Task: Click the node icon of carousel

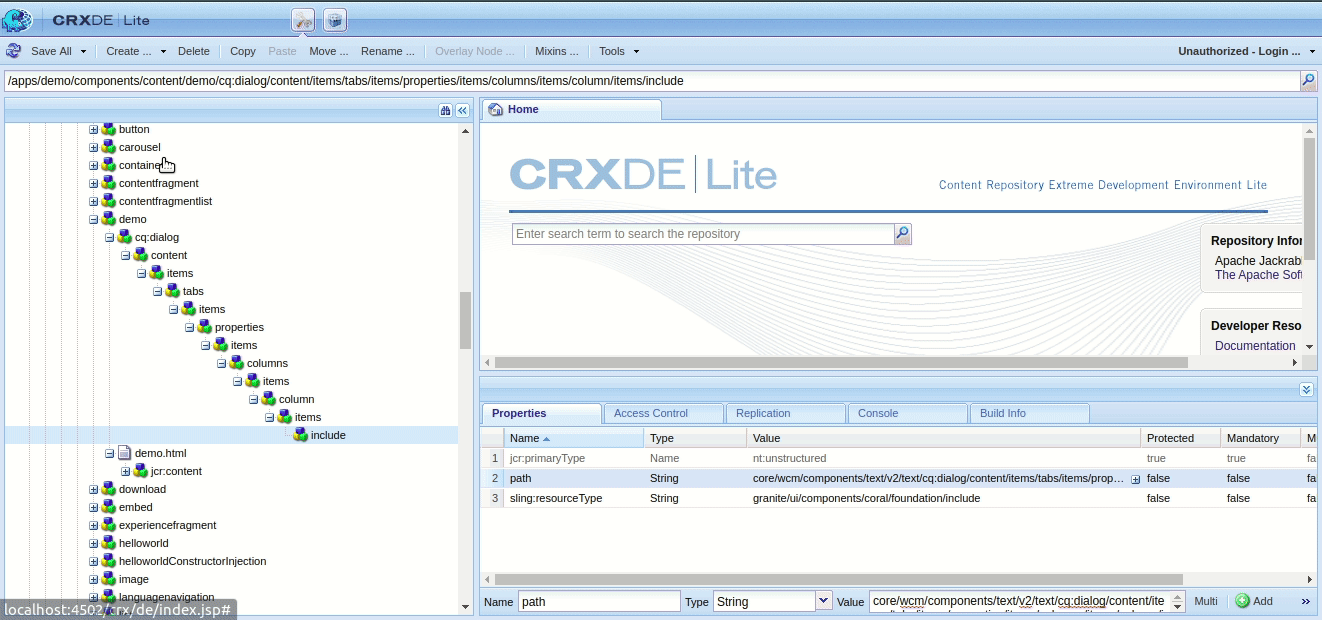Action: click(108, 147)
